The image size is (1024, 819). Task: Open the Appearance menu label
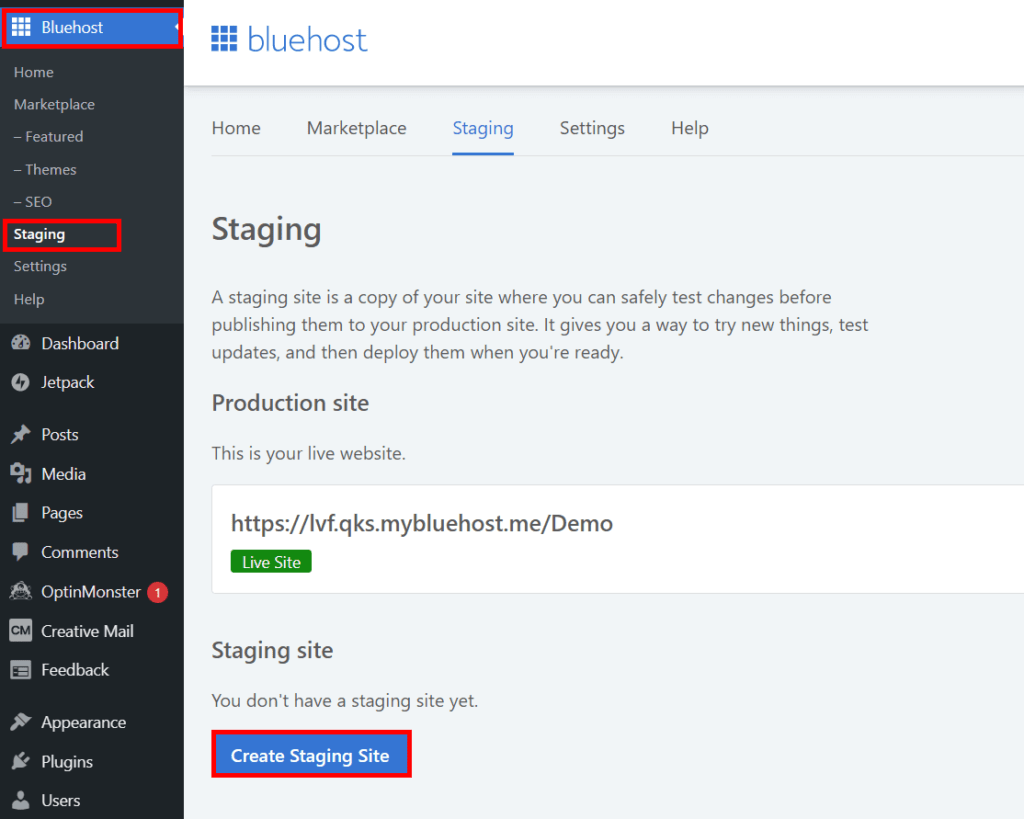[84, 722]
